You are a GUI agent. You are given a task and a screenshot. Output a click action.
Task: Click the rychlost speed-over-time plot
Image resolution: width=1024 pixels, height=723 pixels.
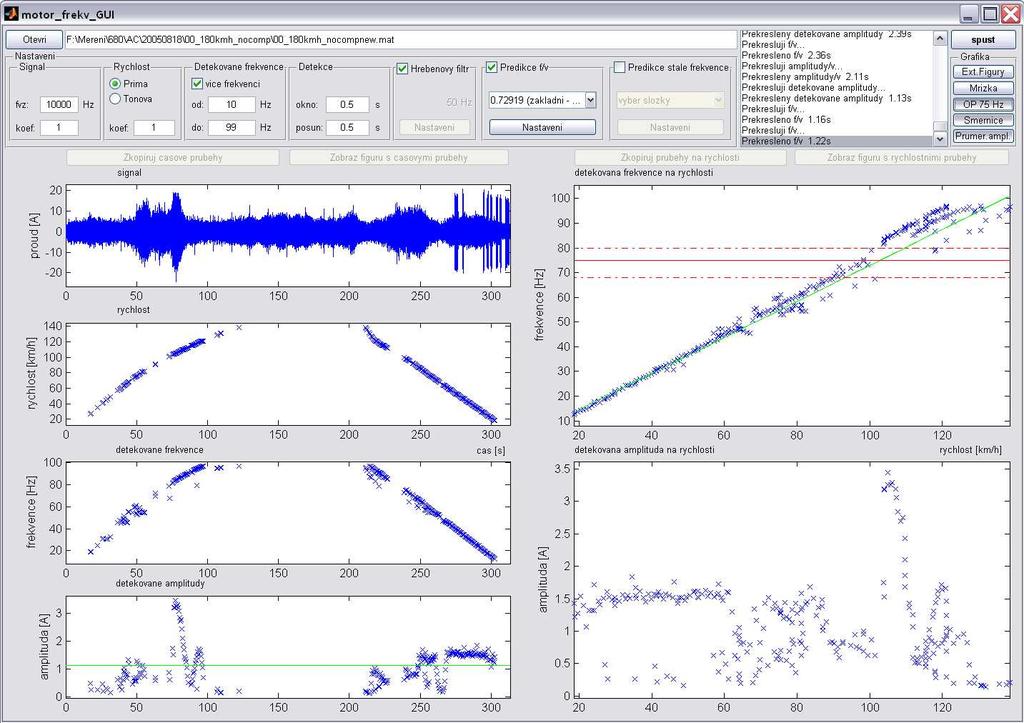tap(288, 374)
